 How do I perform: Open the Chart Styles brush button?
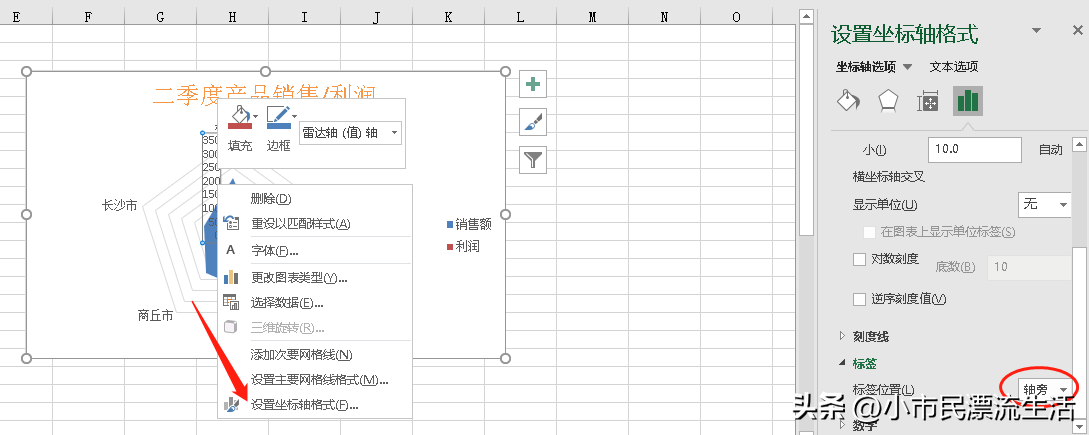533,122
